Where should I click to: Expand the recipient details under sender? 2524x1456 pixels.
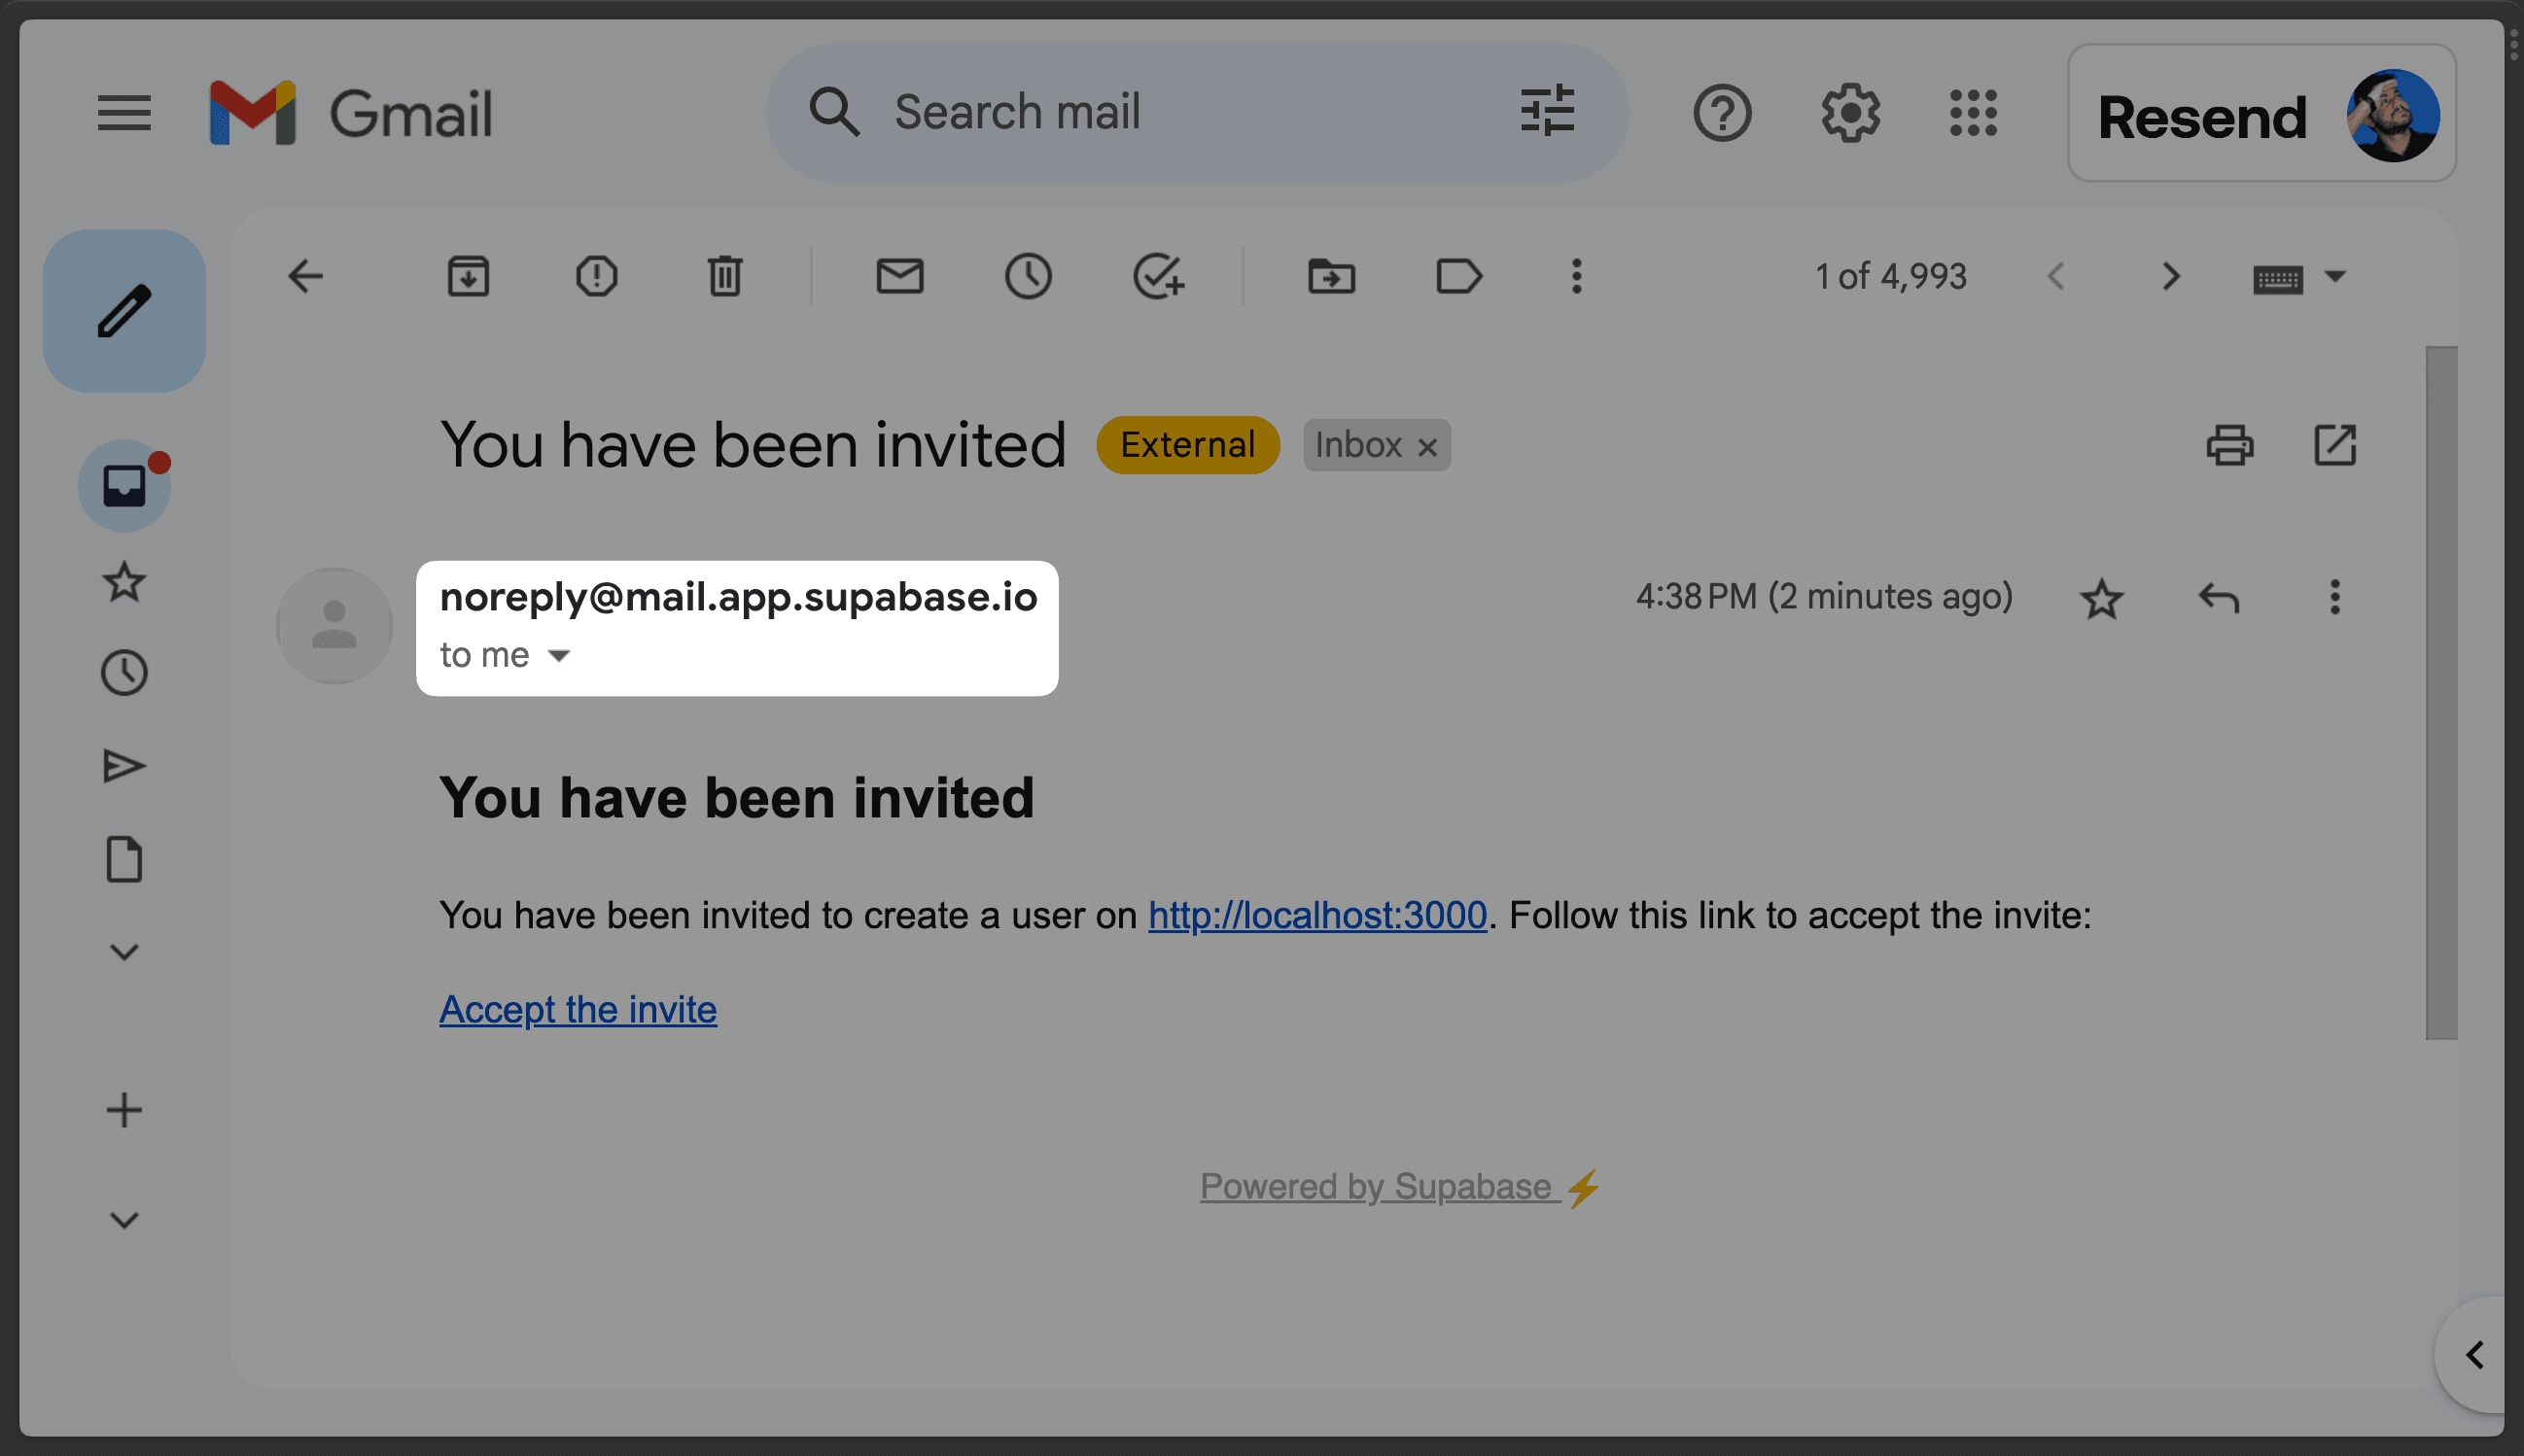tap(558, 655)
